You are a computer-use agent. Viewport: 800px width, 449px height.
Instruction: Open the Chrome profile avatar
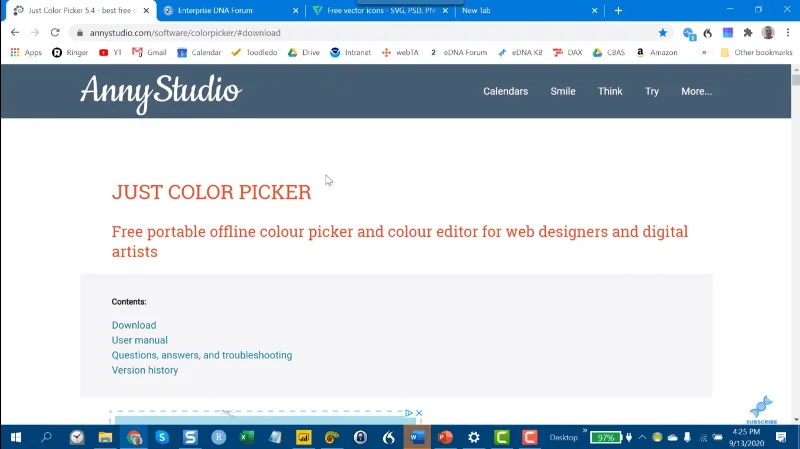point(768,33)
